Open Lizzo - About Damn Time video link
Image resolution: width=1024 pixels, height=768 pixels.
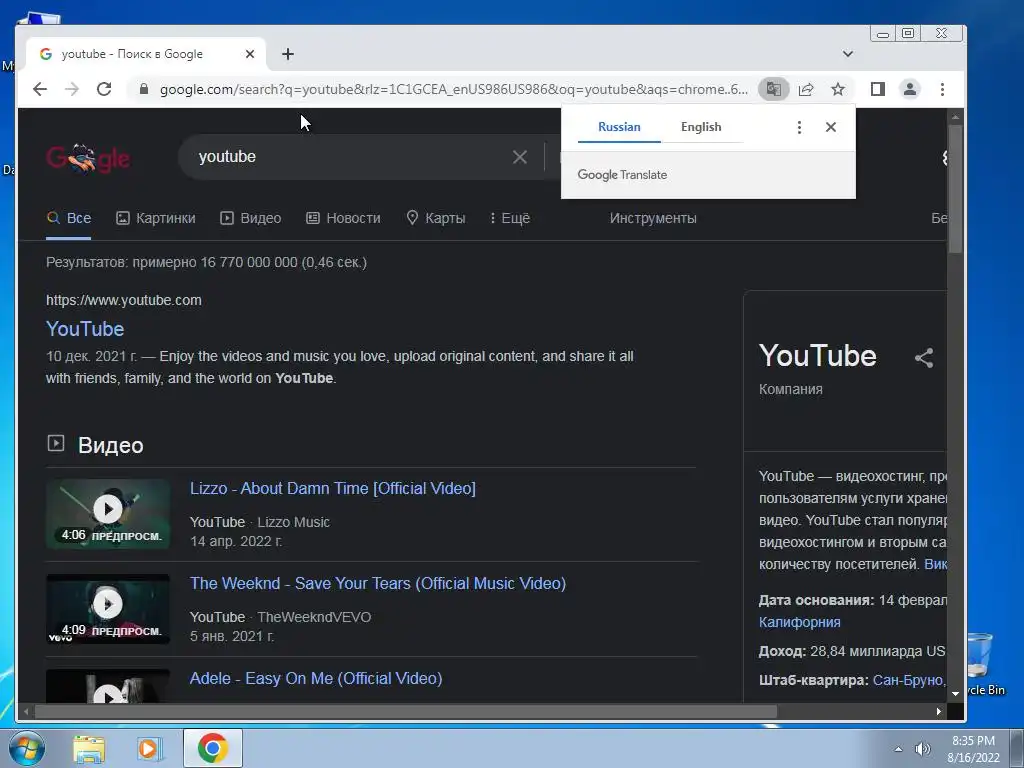[332, 488]
